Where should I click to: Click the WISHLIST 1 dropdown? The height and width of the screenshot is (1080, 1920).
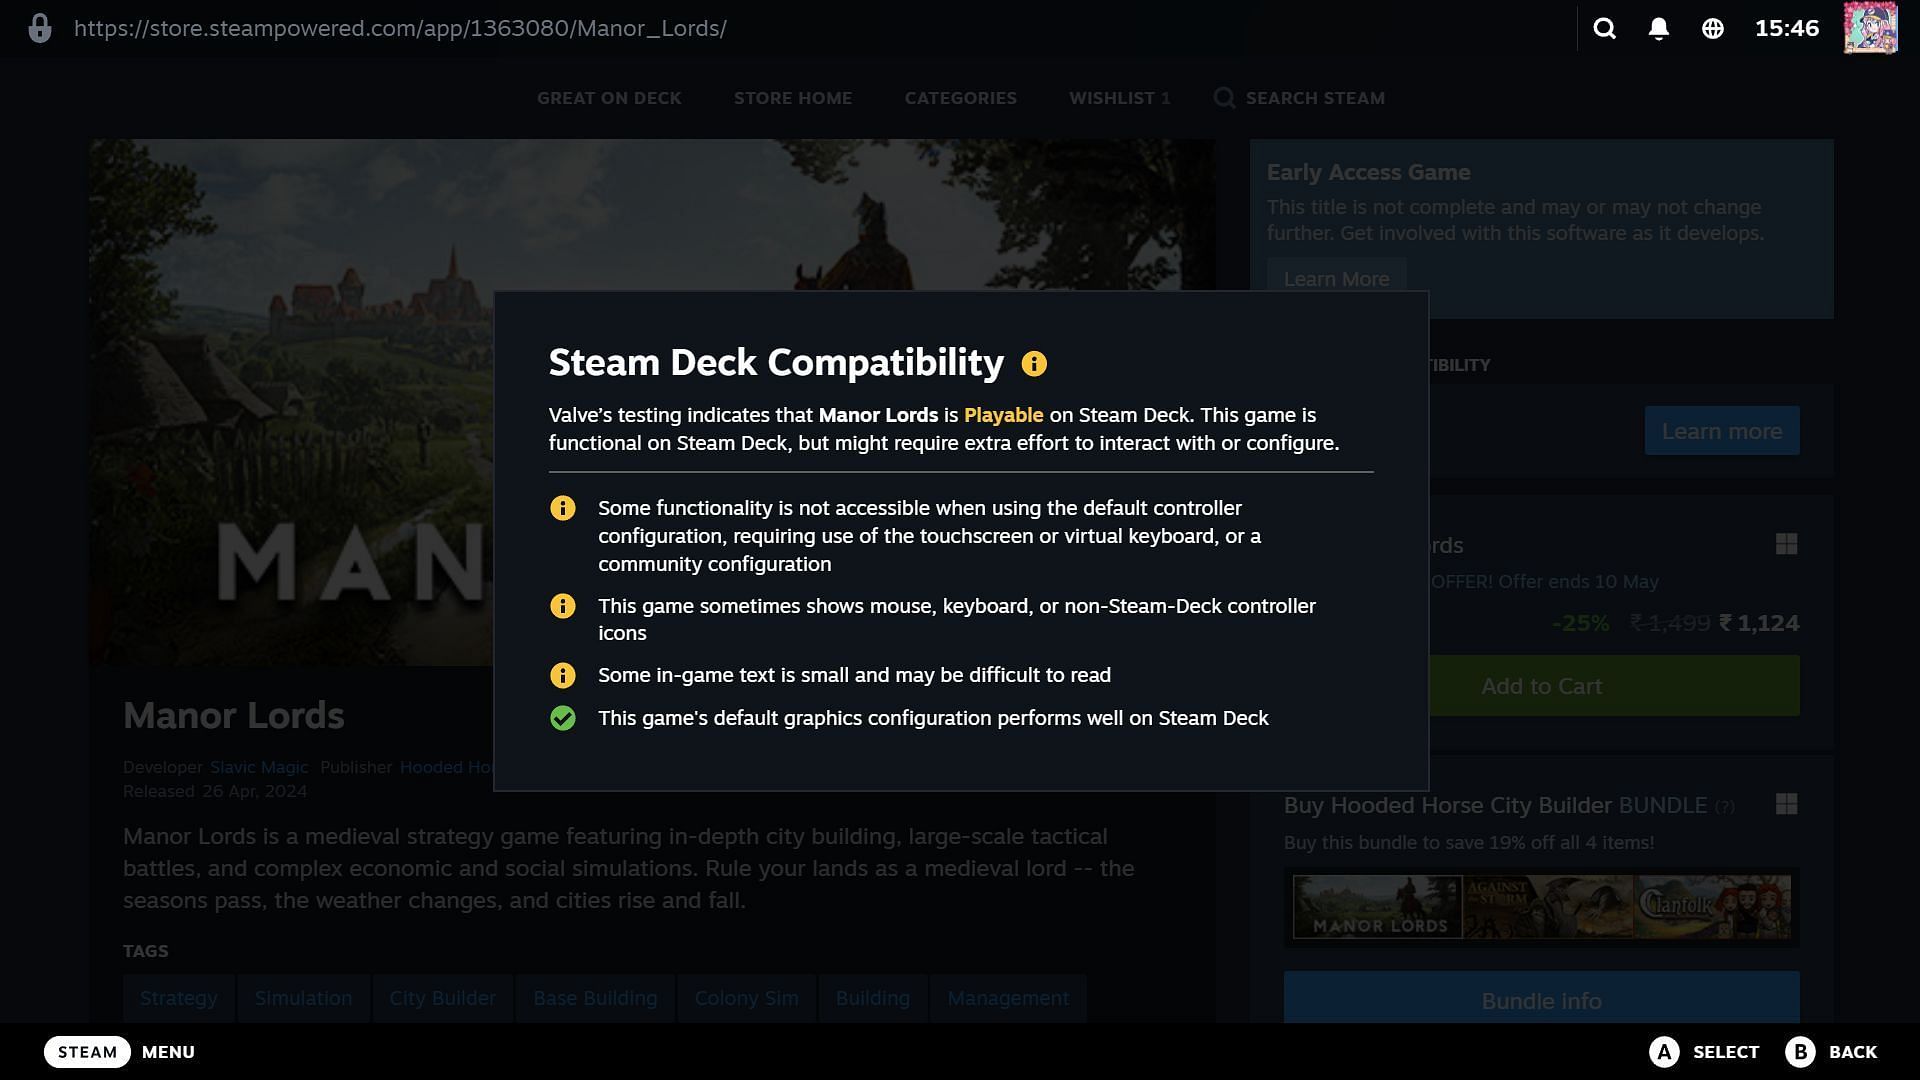point(1118,96)
